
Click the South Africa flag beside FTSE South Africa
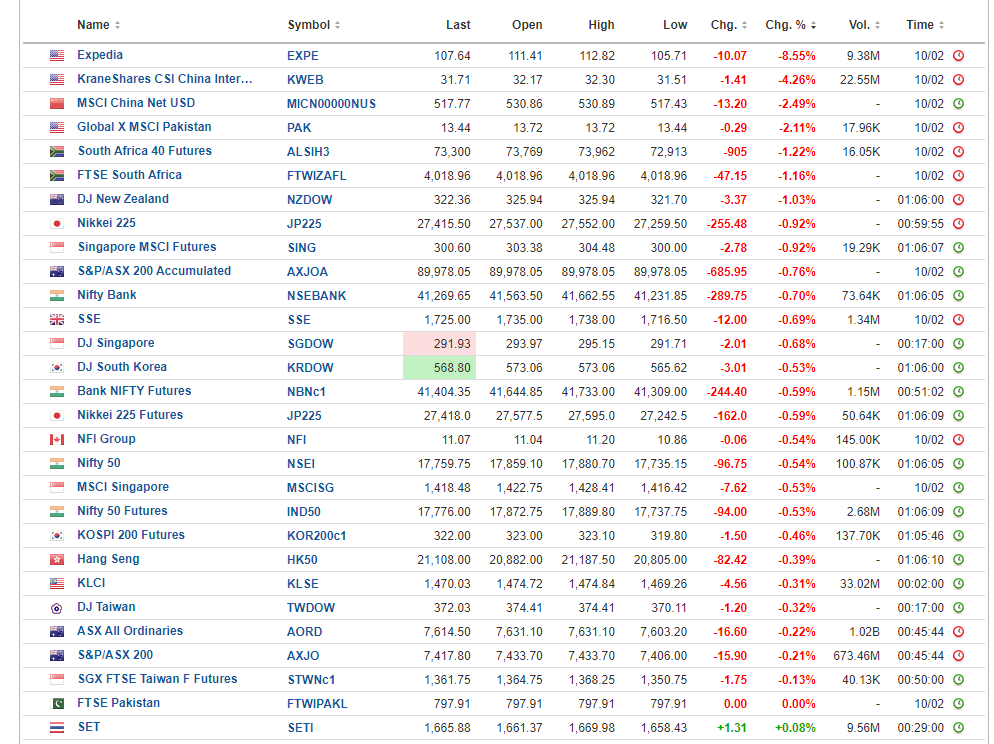click(57, 176)
